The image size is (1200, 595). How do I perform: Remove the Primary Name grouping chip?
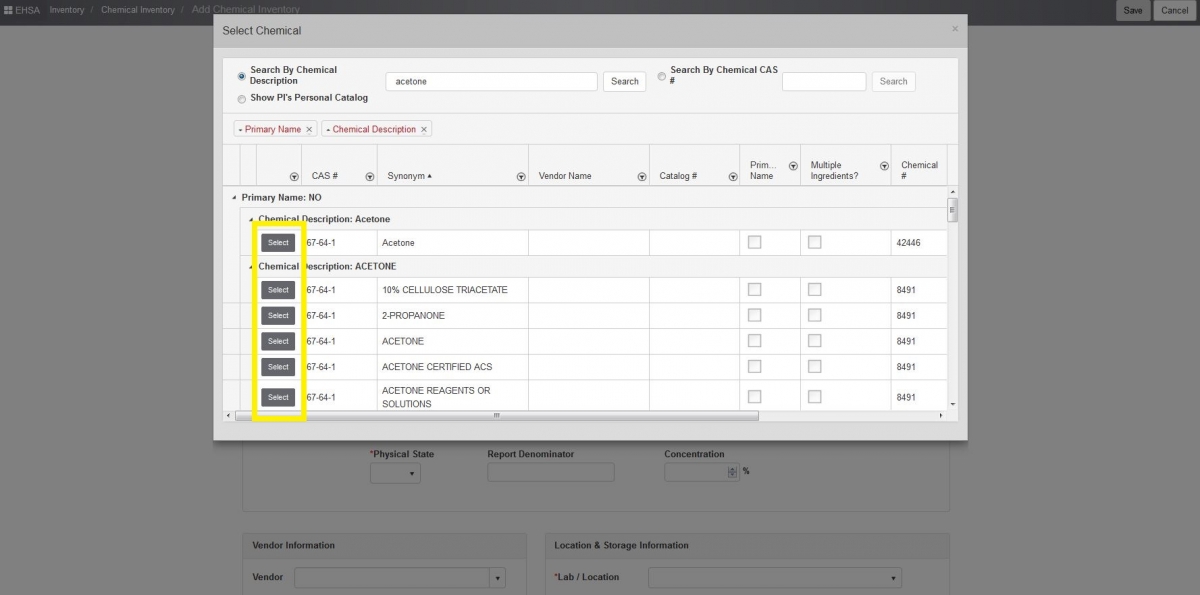[x=309, y=129]
